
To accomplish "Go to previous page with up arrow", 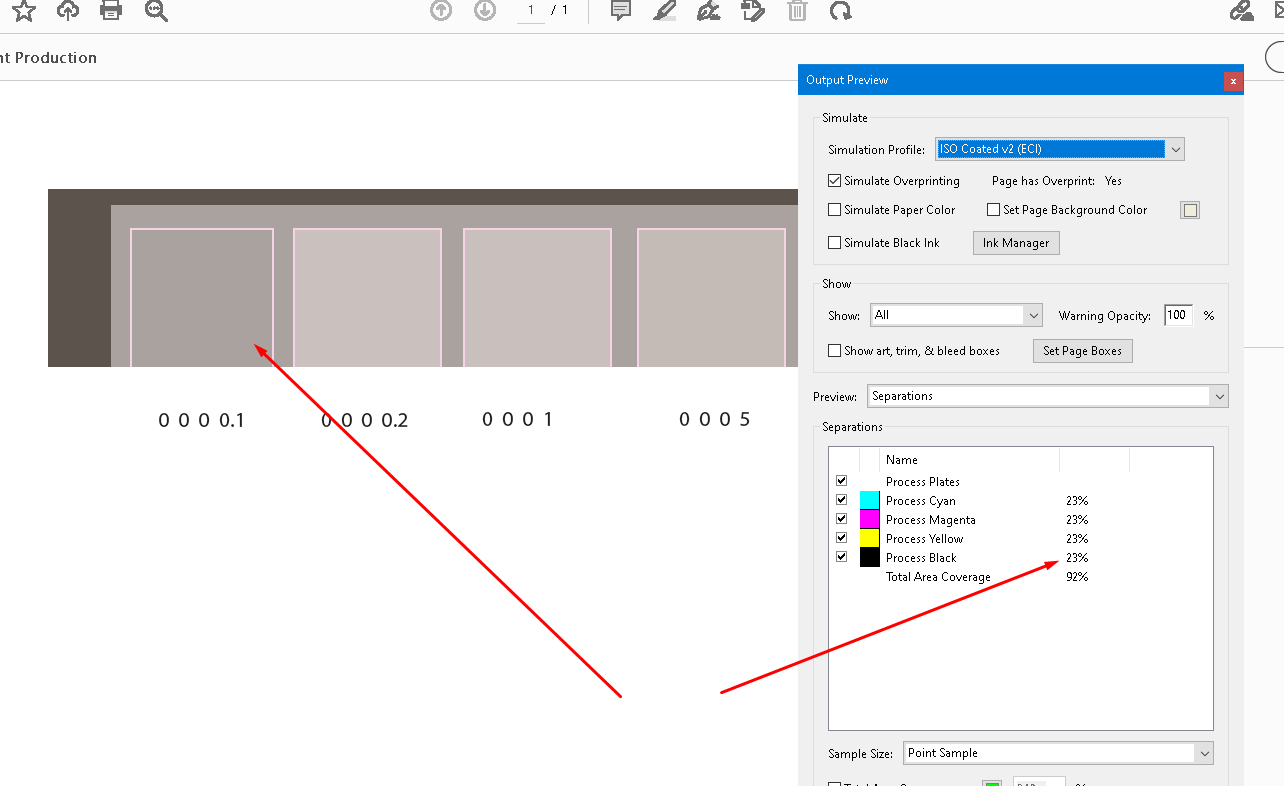I will coord(441,11).
